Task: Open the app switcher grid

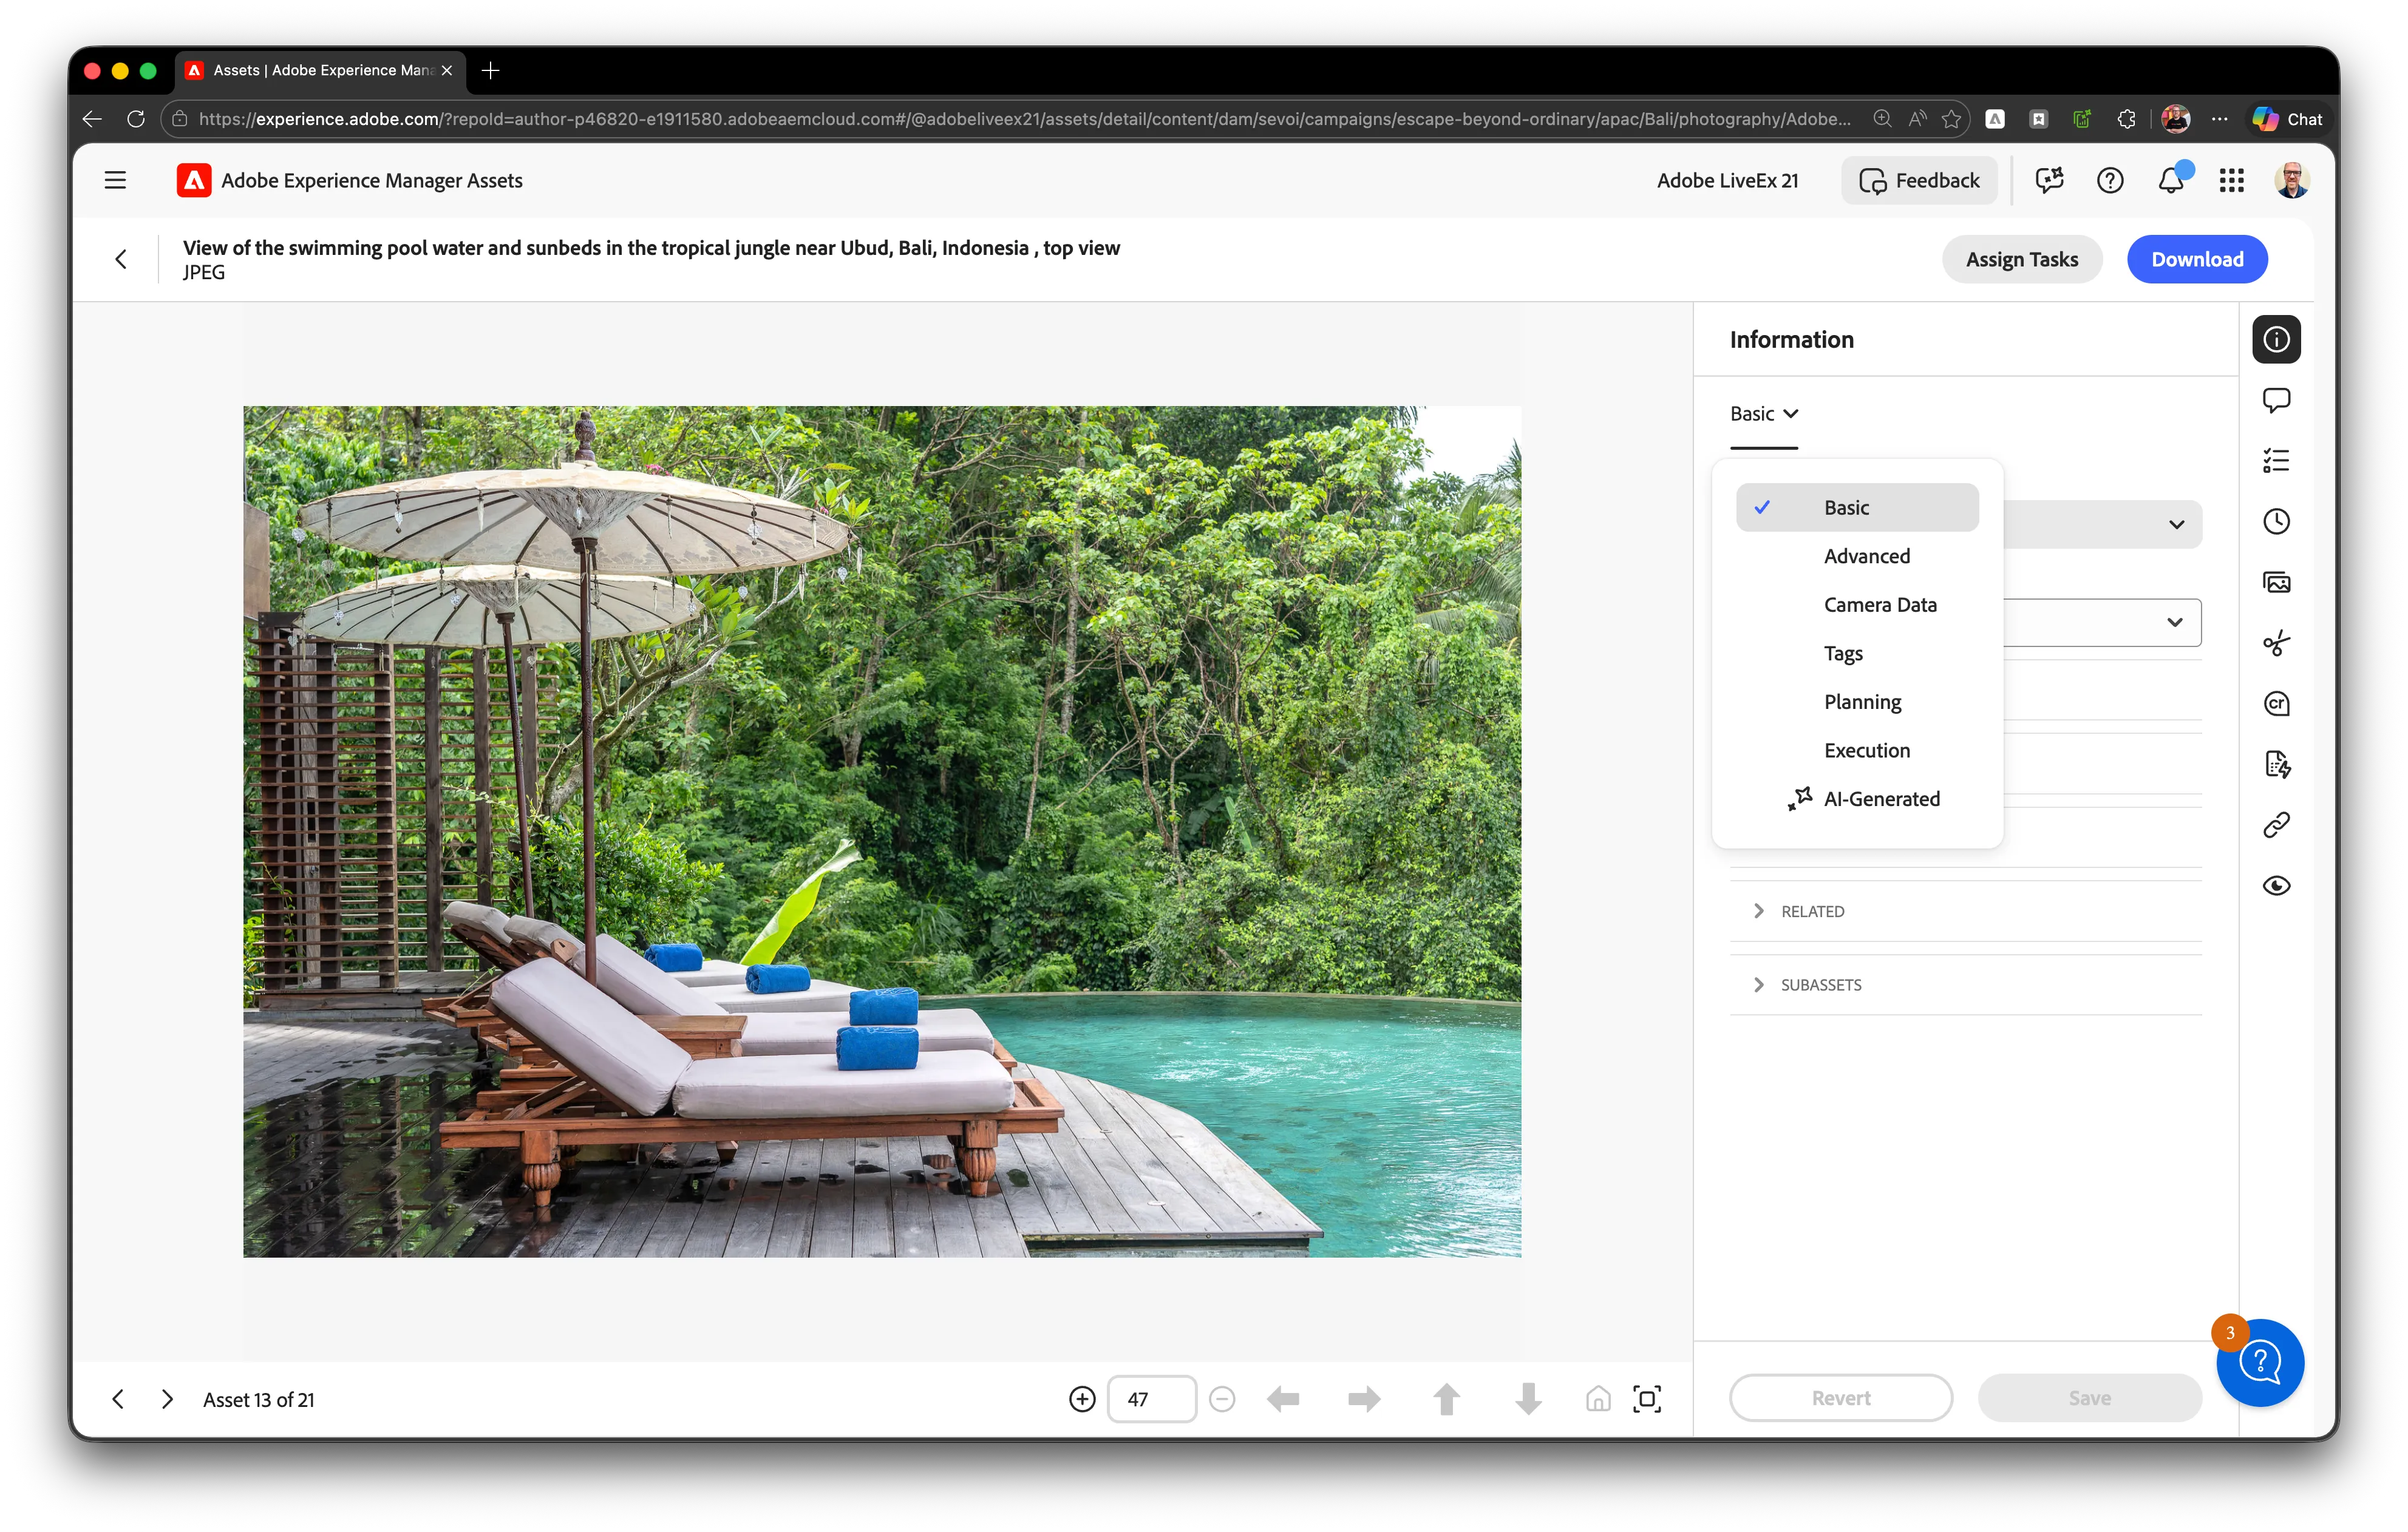Action: tap(2231, 180)
